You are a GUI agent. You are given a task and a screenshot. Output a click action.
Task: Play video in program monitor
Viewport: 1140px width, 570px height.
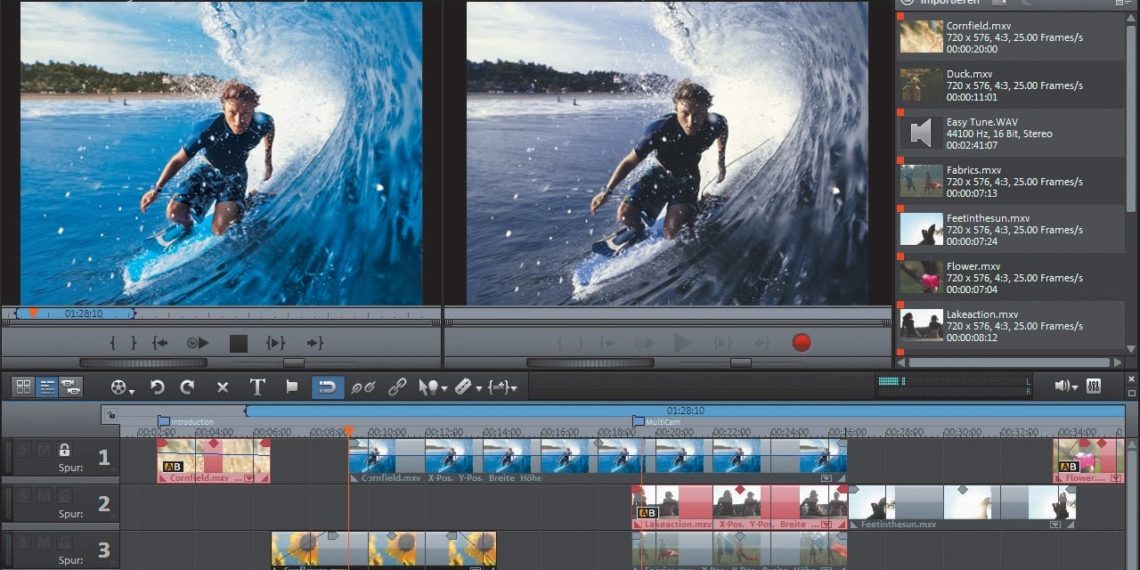(x=682, y=342)
